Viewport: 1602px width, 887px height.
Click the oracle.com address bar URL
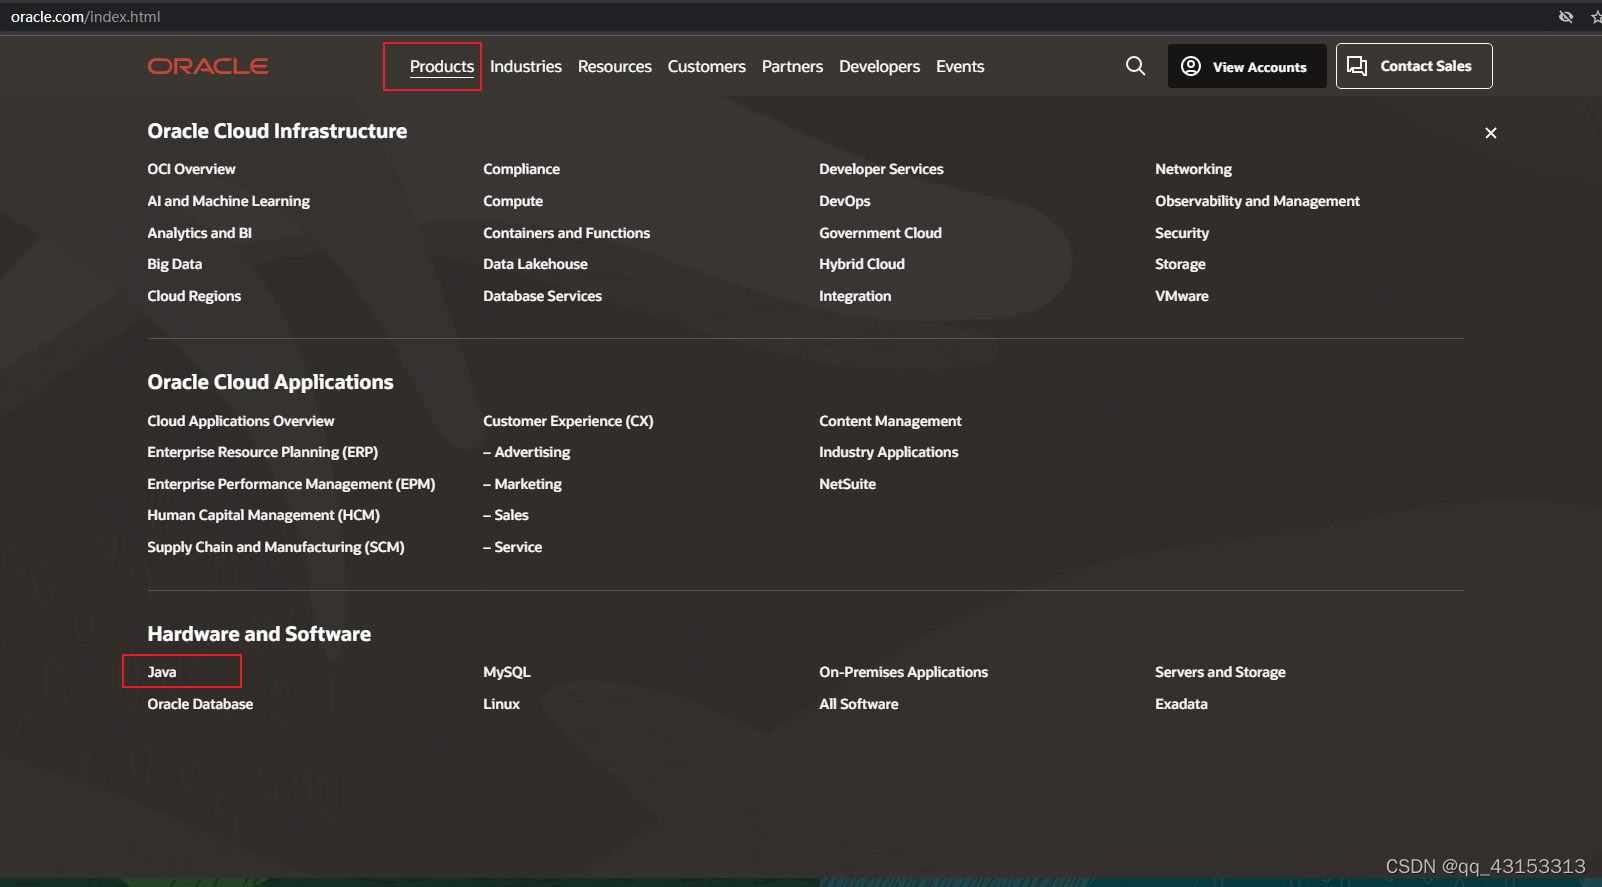tap(85, 17)
